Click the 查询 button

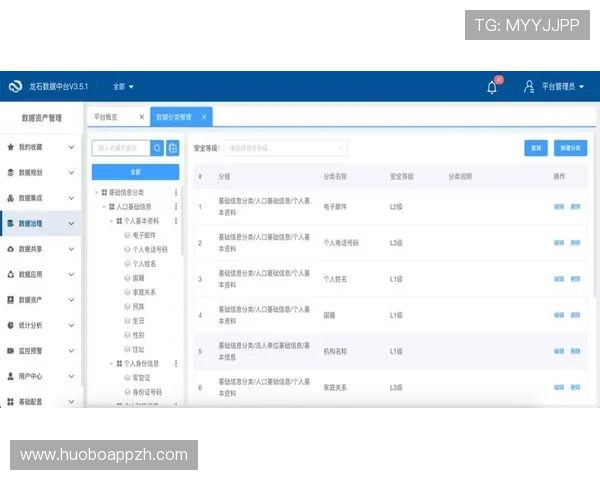coord(536,148)
